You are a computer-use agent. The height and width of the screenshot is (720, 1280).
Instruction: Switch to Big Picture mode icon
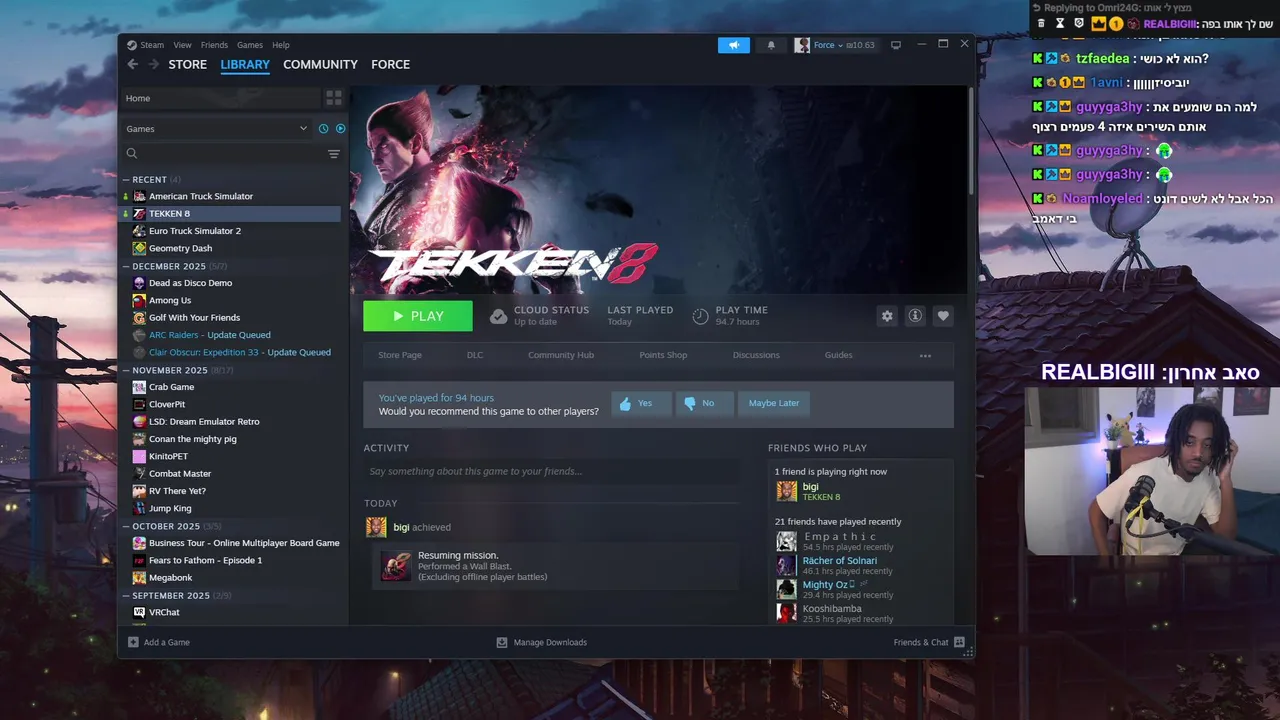pyautogui.click(x=896, y=45)
